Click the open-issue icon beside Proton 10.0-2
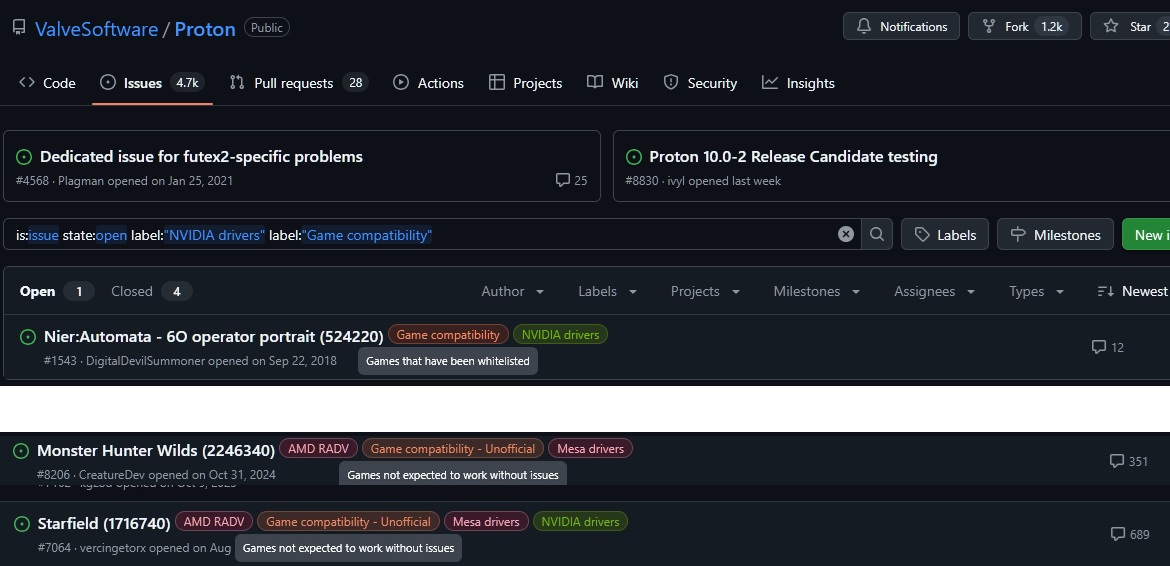The image size is (1170, 566). 634,157
